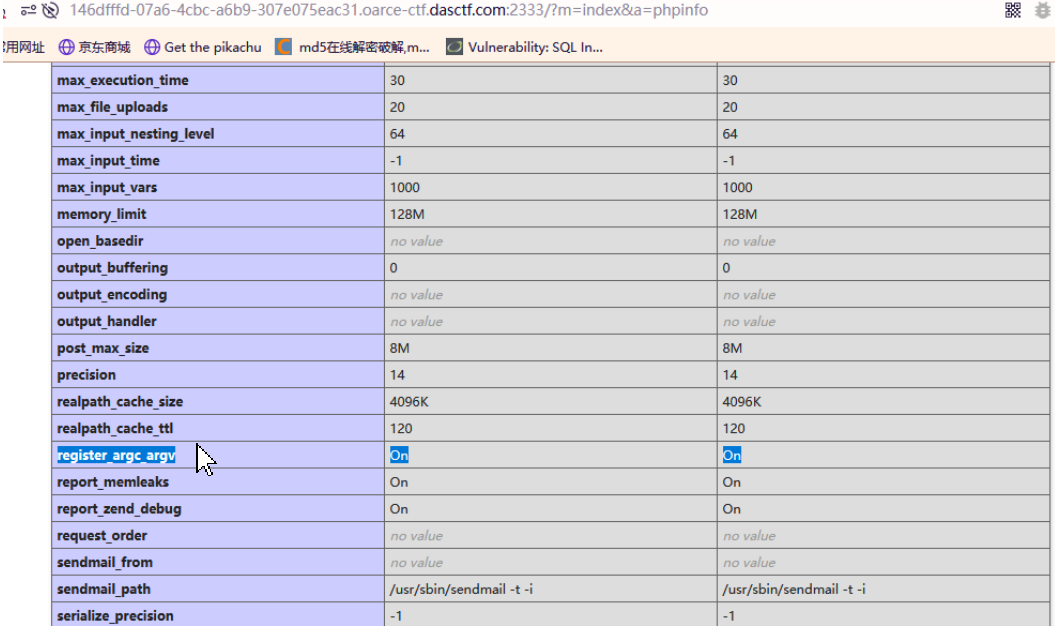Click the sendmail_from directive name
This screenshot has width=1055, height=629.
coord(104,562)
